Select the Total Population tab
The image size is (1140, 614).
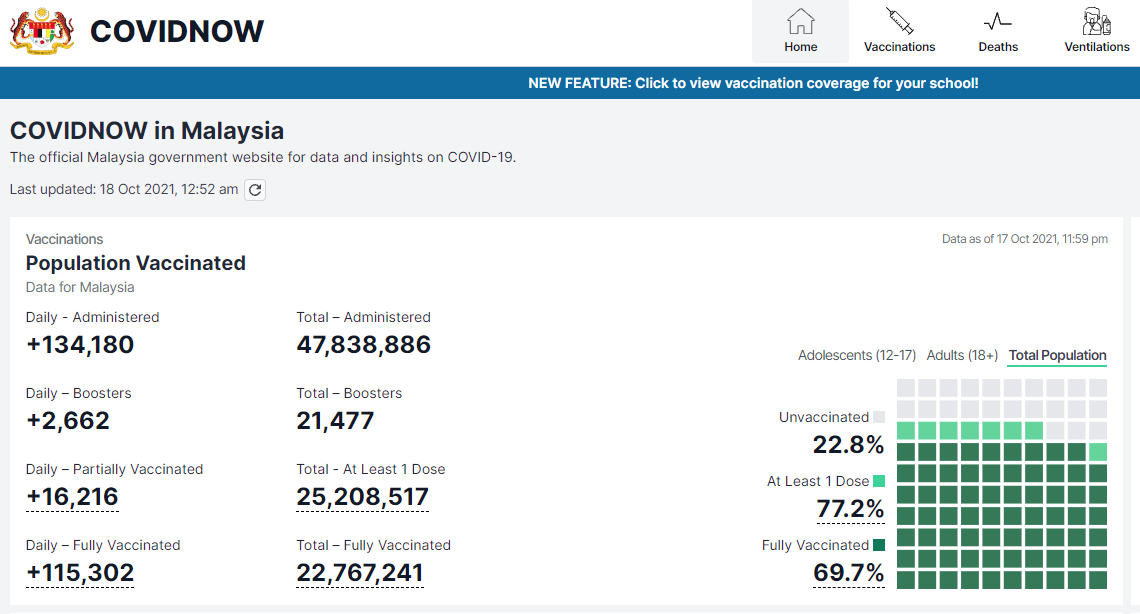pos(1057,355)
